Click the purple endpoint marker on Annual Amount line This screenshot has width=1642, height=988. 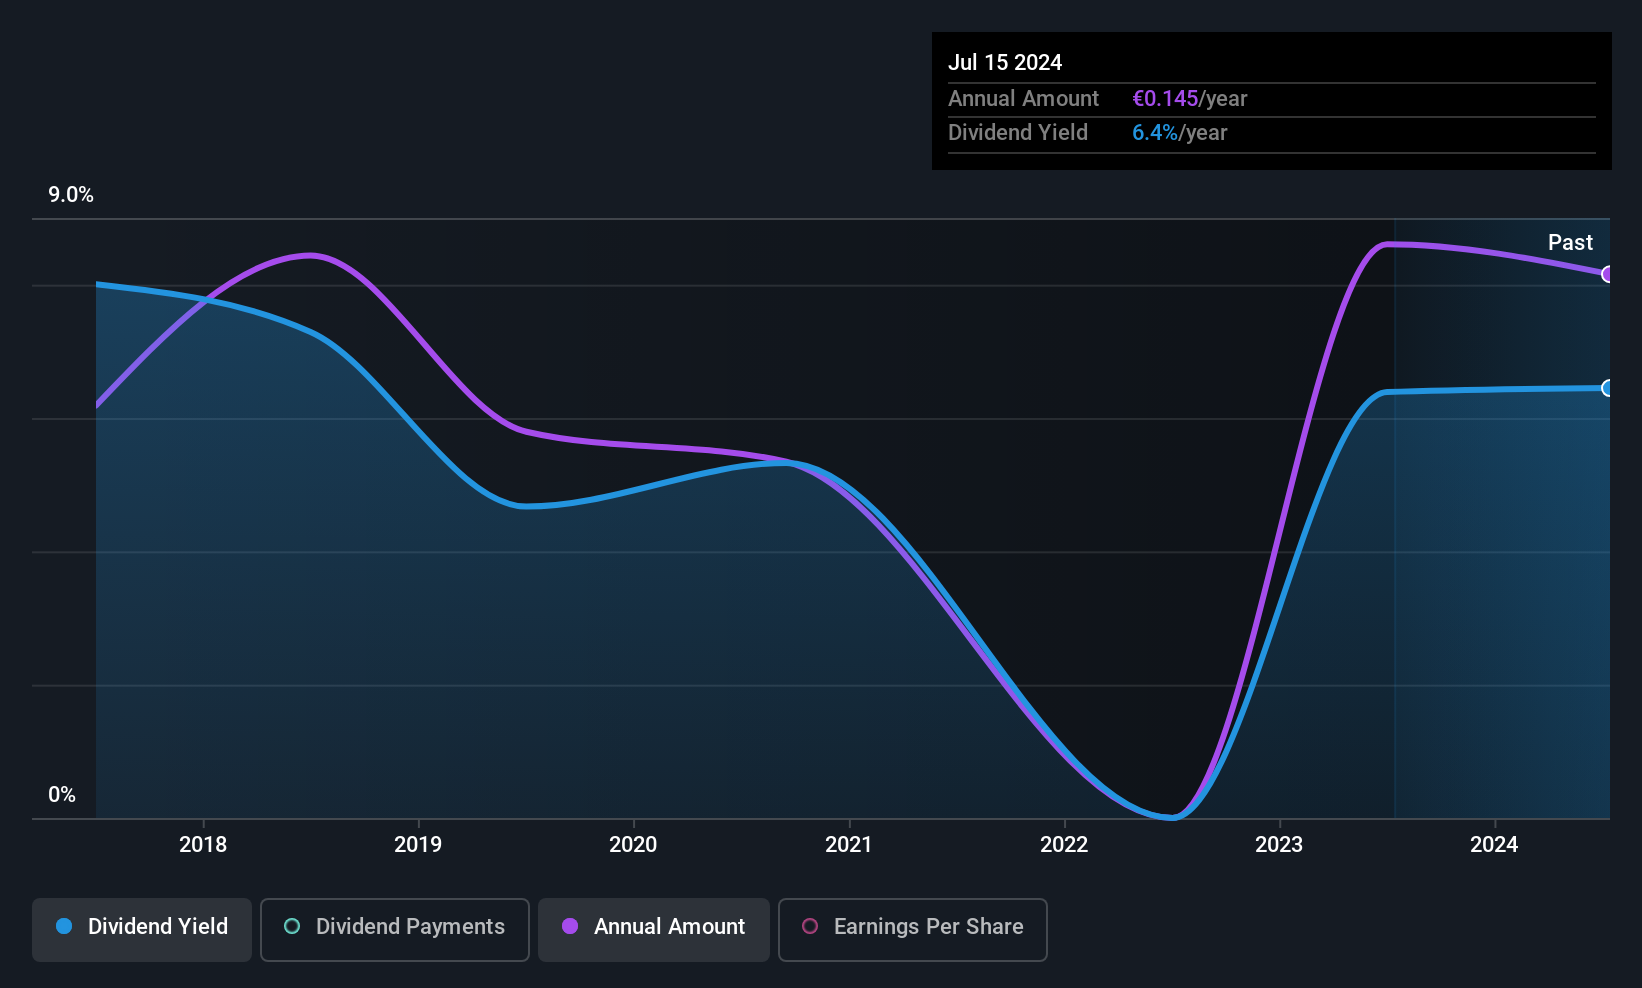point(1607,274)
